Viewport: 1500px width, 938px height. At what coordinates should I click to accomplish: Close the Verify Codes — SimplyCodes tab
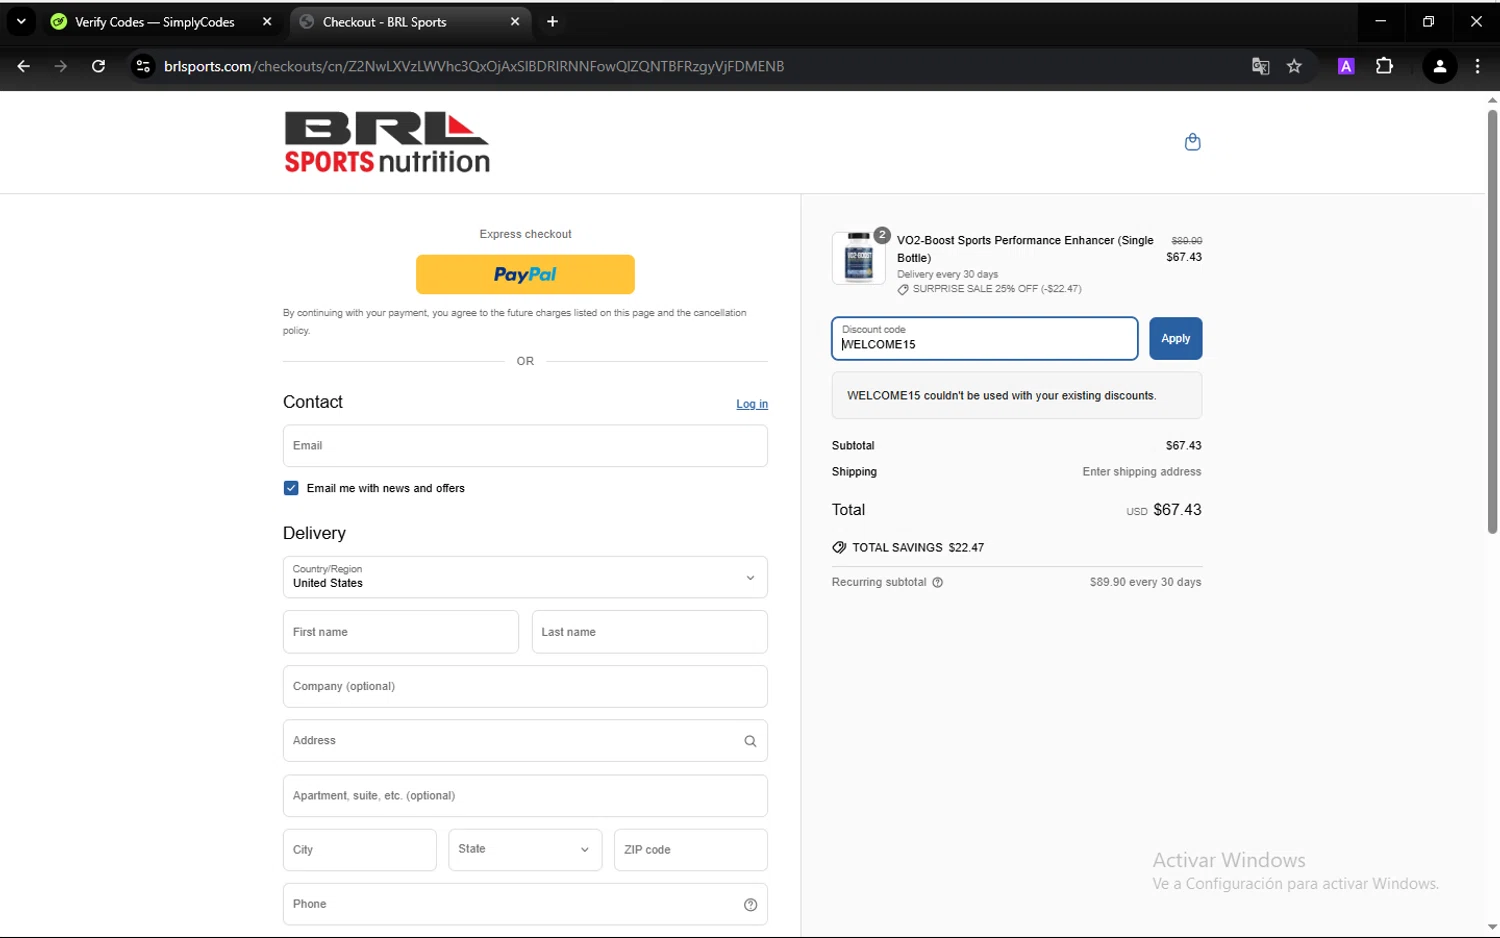coord(267,21)
